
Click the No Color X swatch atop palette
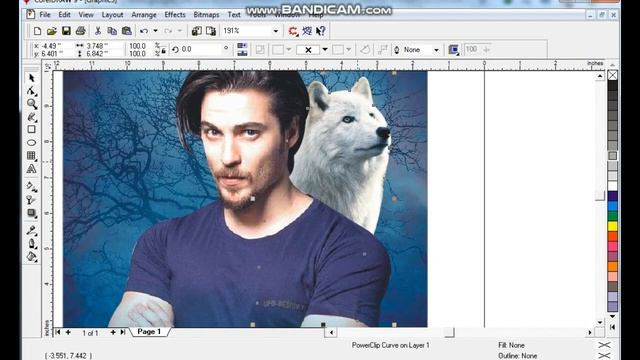[612, 75]
